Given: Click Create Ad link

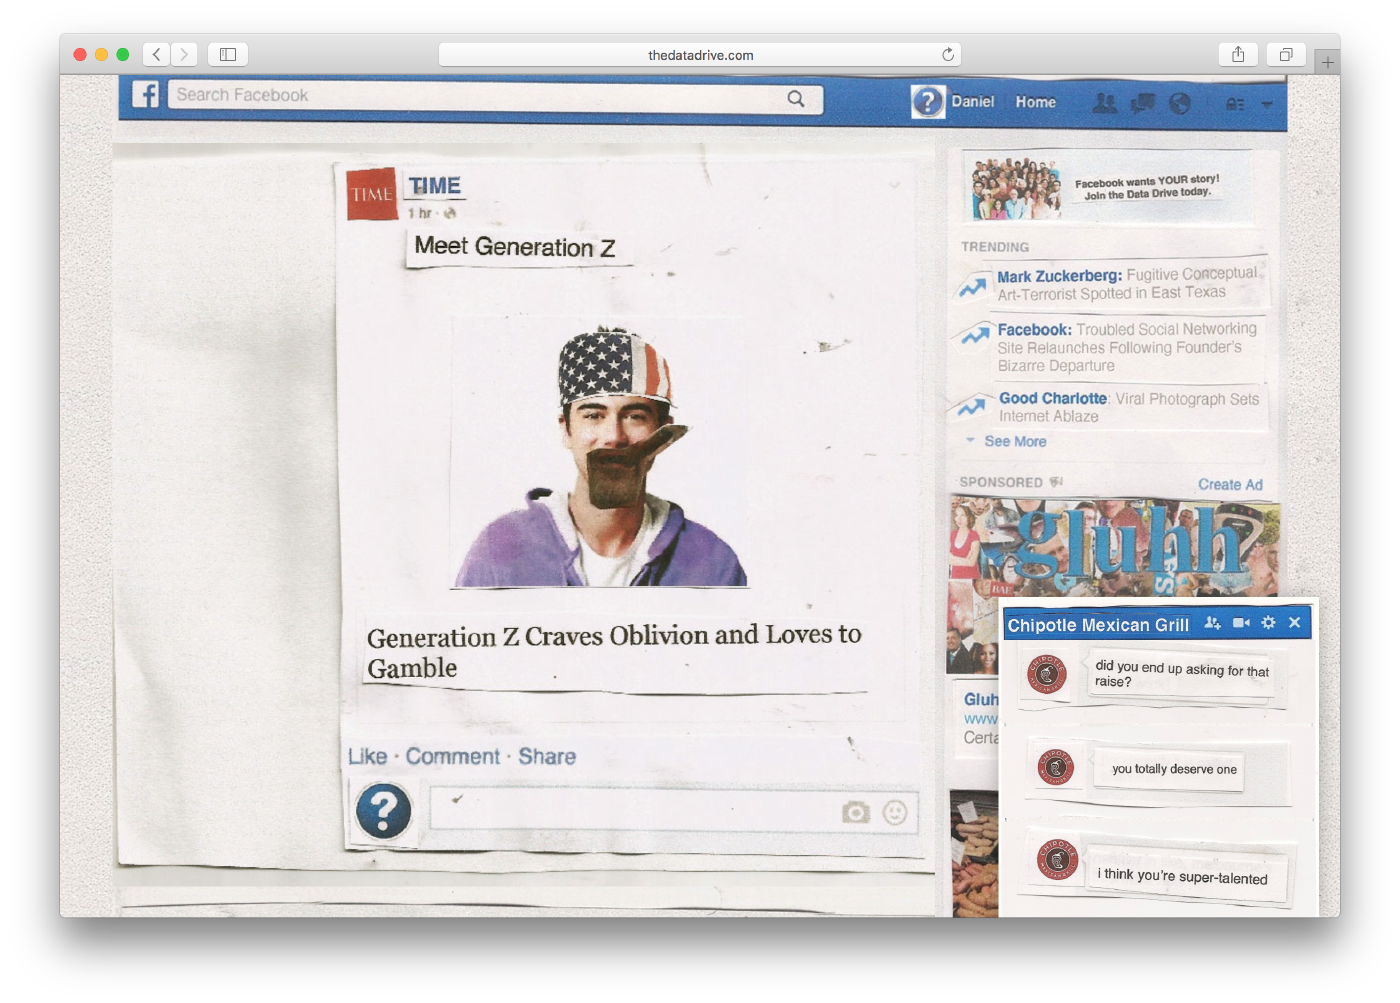Looking at the screenshot, I should [x=1230, y=485].
